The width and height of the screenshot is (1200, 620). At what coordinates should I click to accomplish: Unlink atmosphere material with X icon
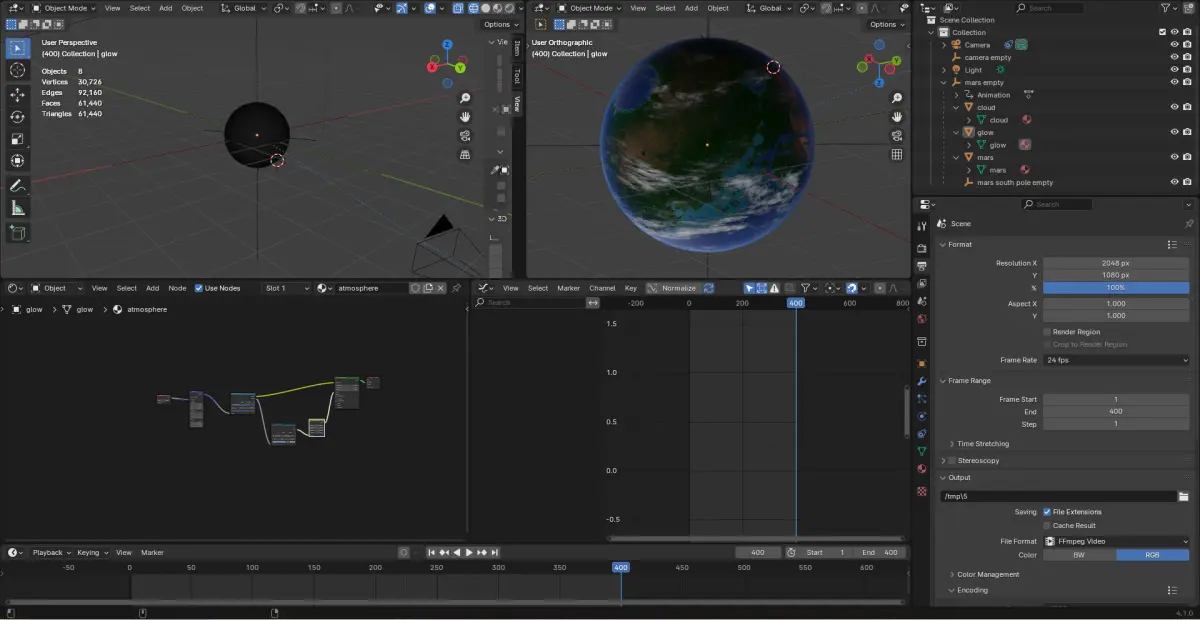(441, 288)
